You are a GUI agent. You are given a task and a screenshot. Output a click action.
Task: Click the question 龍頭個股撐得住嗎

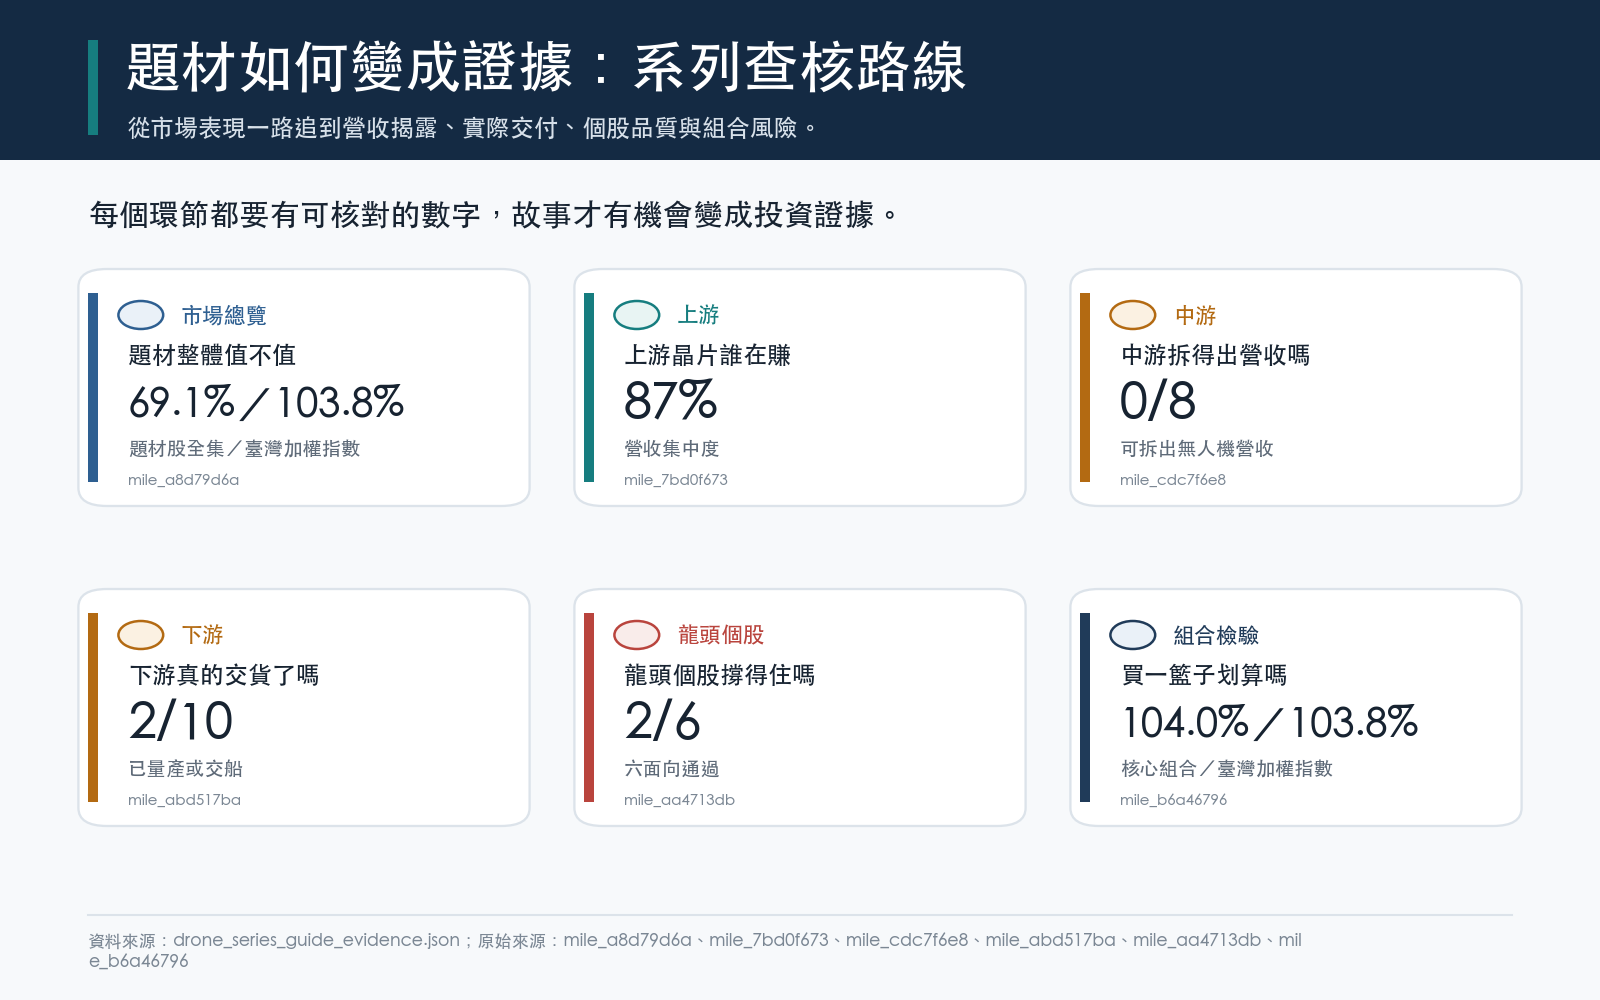[719, 675]
